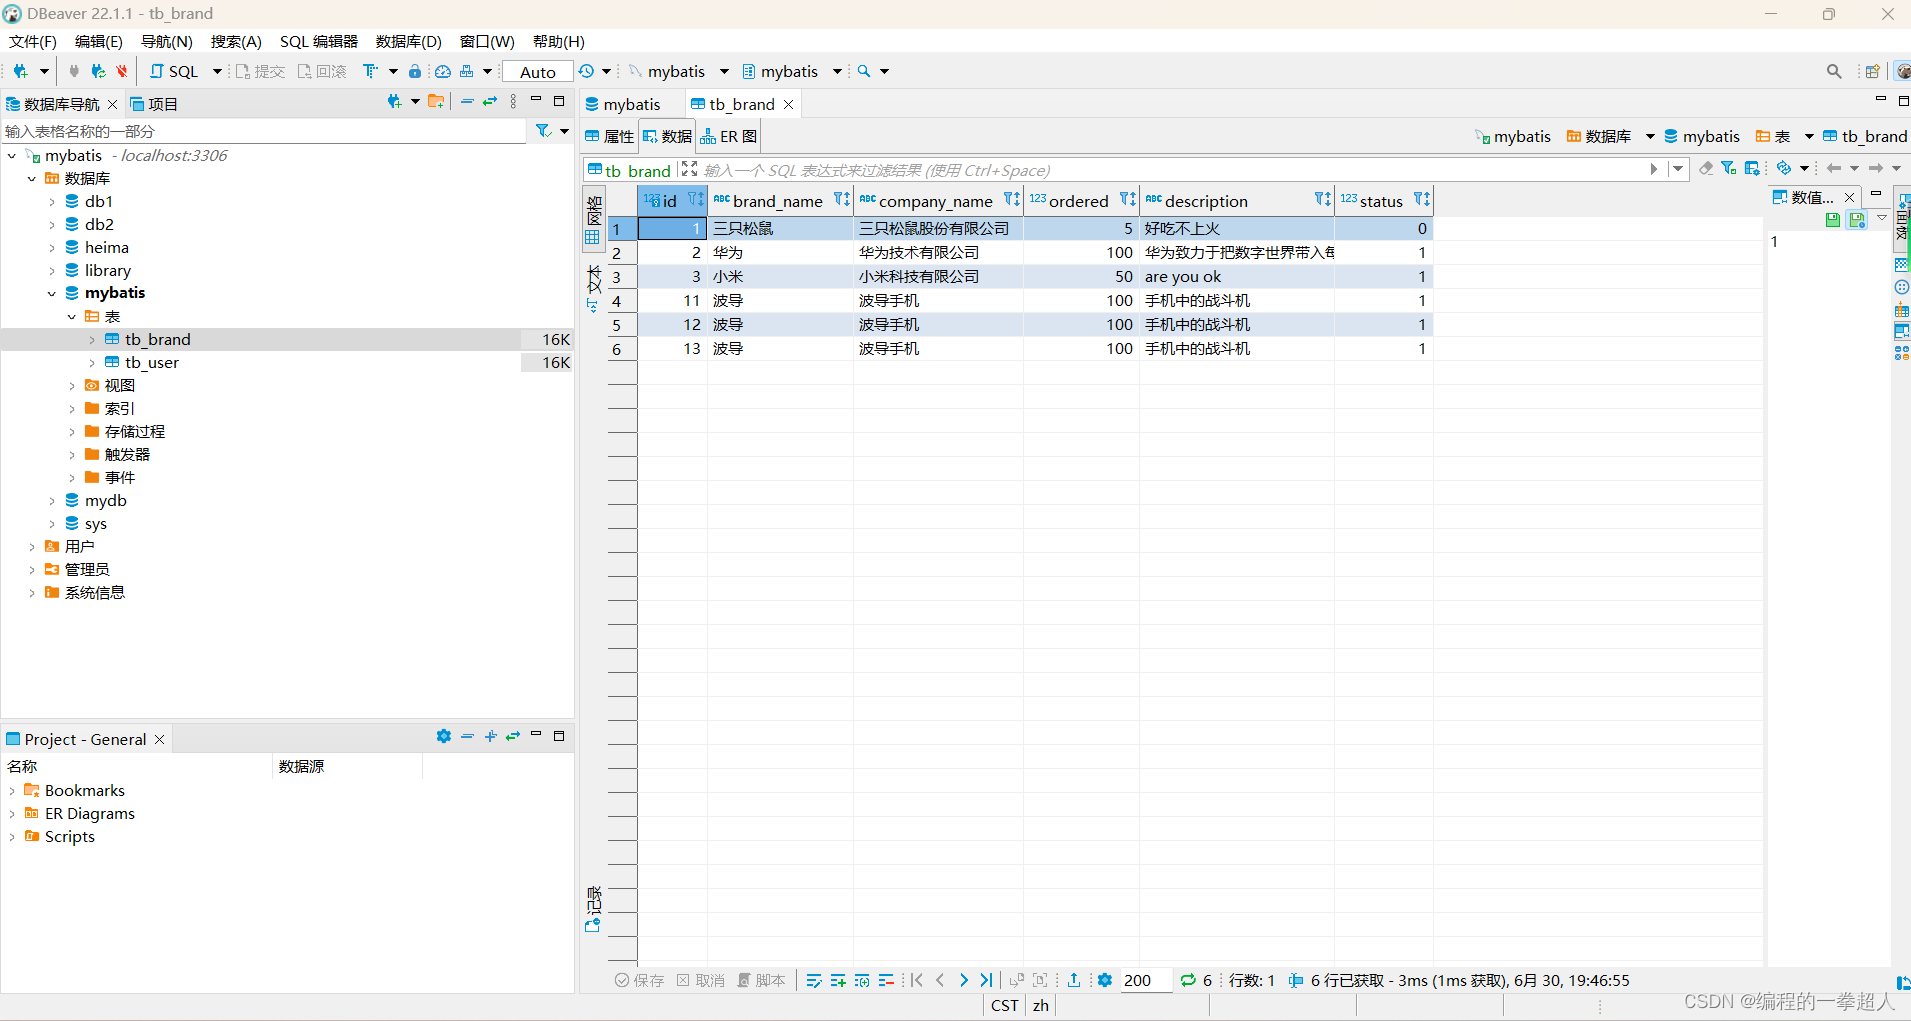The image size is (1911, 1021).
Task: Toggle the id column sort filter icon
Action: [696, 200]
